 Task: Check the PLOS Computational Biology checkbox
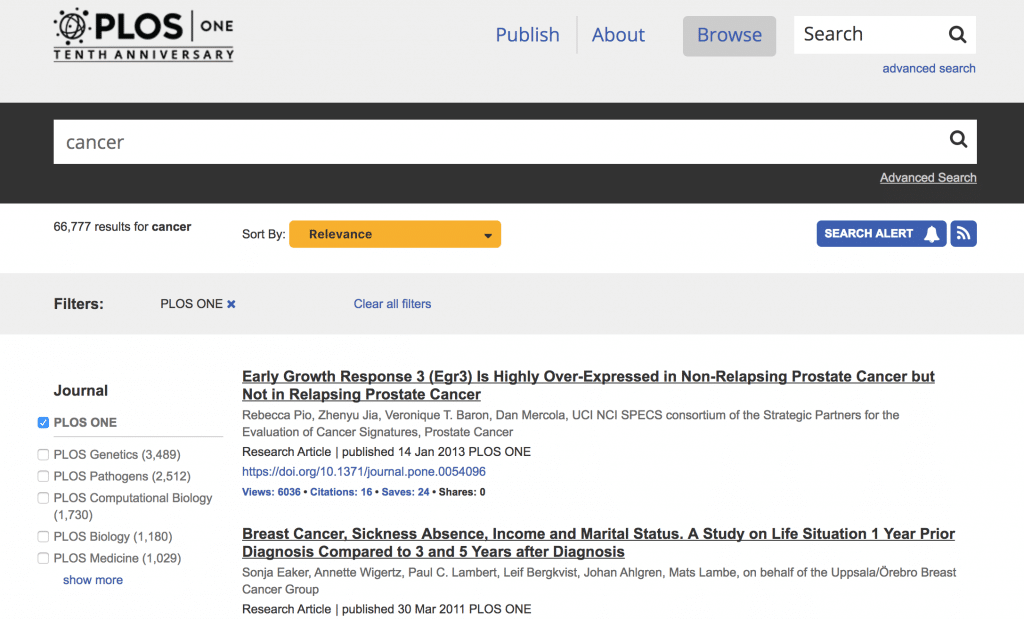(43, 498)
